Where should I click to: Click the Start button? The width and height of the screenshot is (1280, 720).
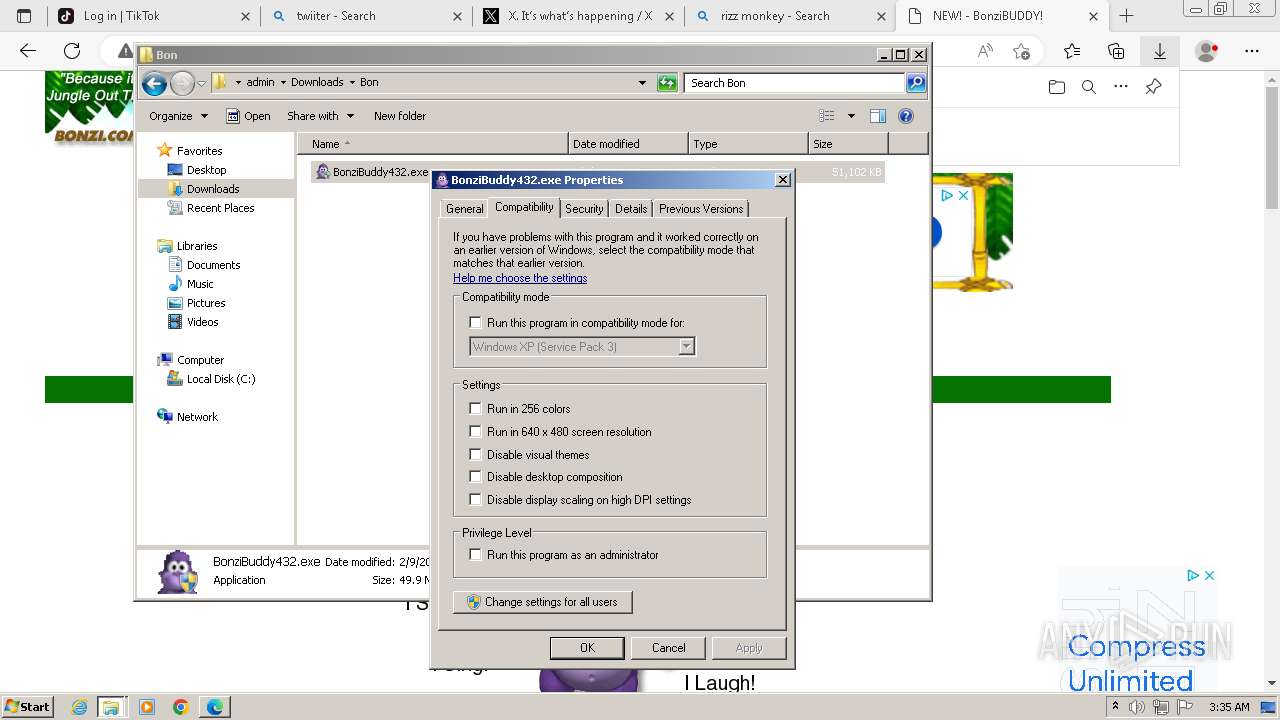[x=27, y=707]
